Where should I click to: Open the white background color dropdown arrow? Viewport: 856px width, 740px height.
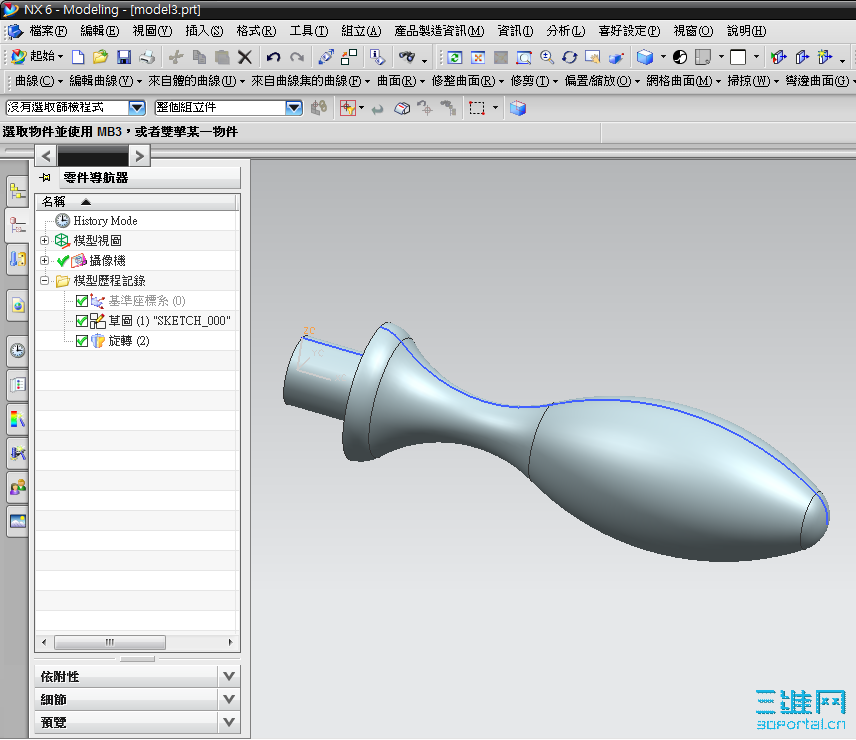(756, 57)
